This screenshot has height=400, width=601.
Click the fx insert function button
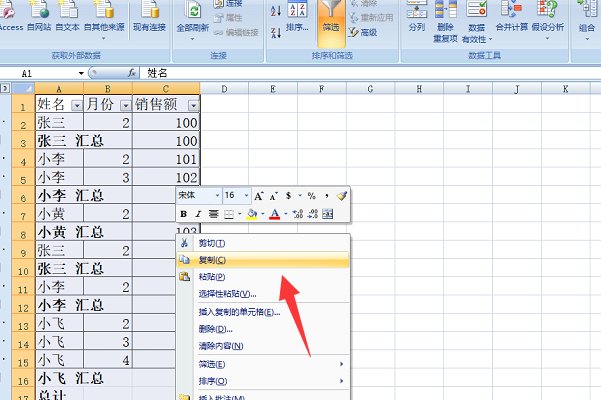click(x=131, y=73)
